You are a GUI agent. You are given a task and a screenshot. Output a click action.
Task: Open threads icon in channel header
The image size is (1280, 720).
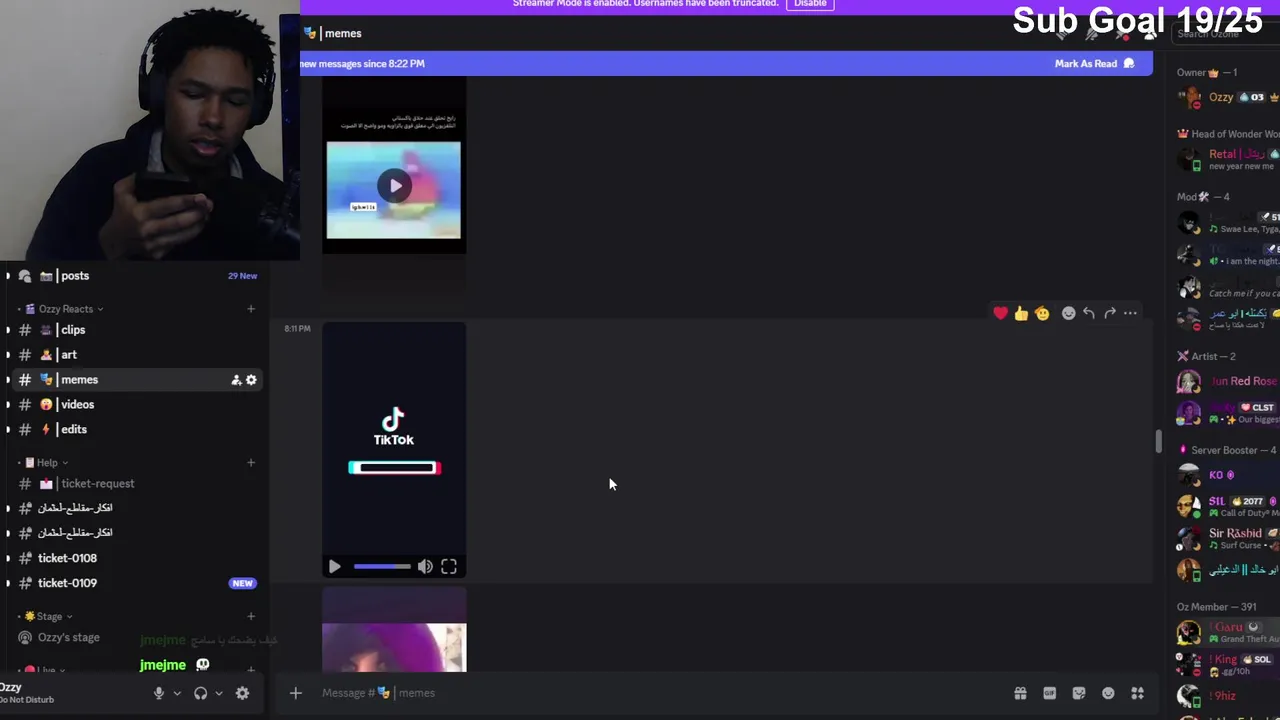[1063, 33]
